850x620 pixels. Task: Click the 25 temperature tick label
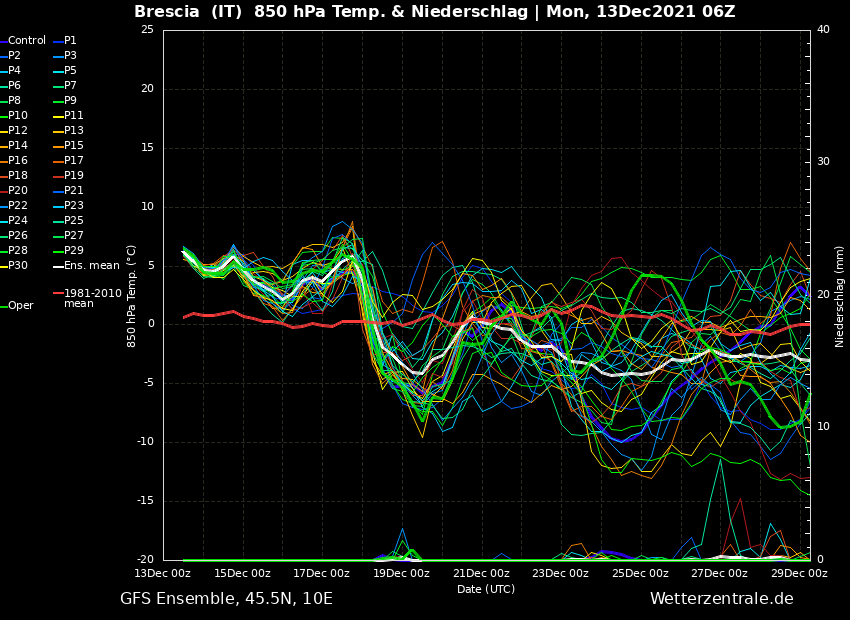[147, 29]
